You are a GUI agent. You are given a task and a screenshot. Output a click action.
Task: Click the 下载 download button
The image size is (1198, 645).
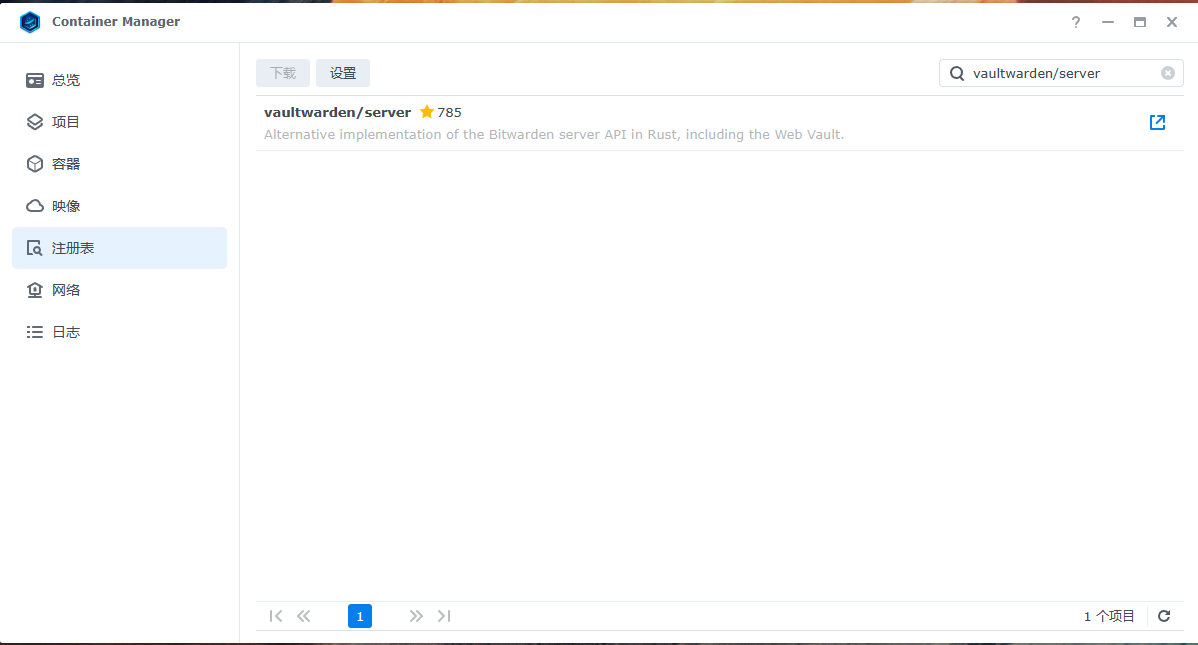pos(283,73)
